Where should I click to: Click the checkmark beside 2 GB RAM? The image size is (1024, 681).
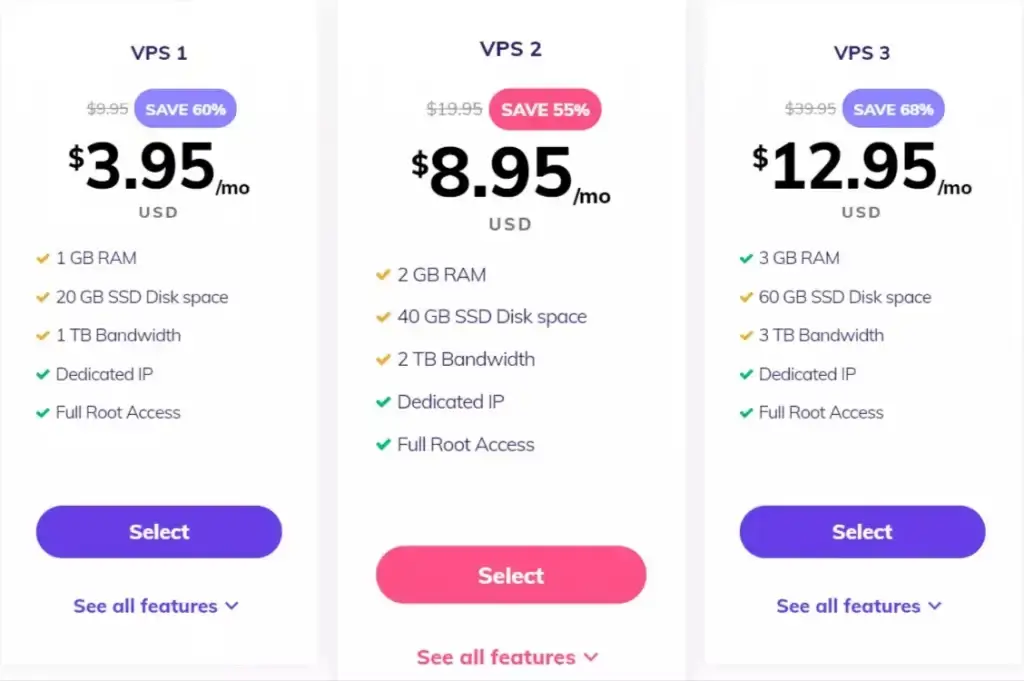coord(382,274)
